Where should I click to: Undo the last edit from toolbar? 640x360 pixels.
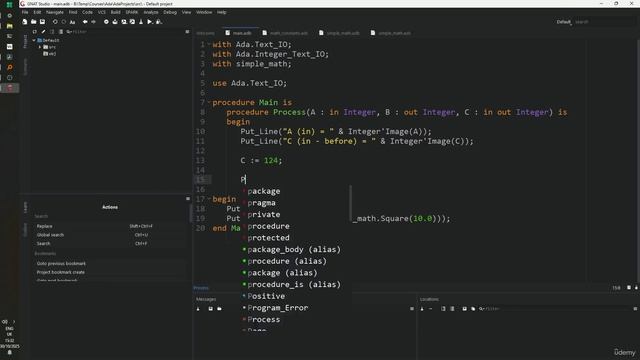[x=55, y=22]
